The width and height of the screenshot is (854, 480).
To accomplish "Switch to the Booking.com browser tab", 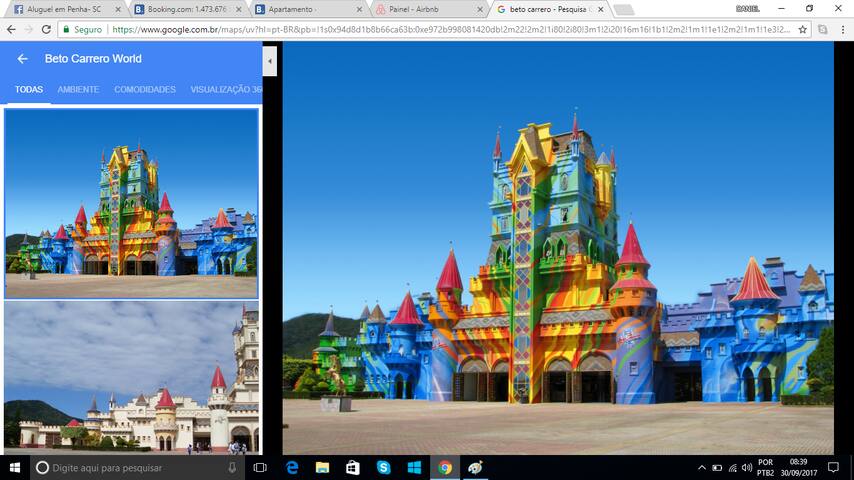I will (187, 9).
